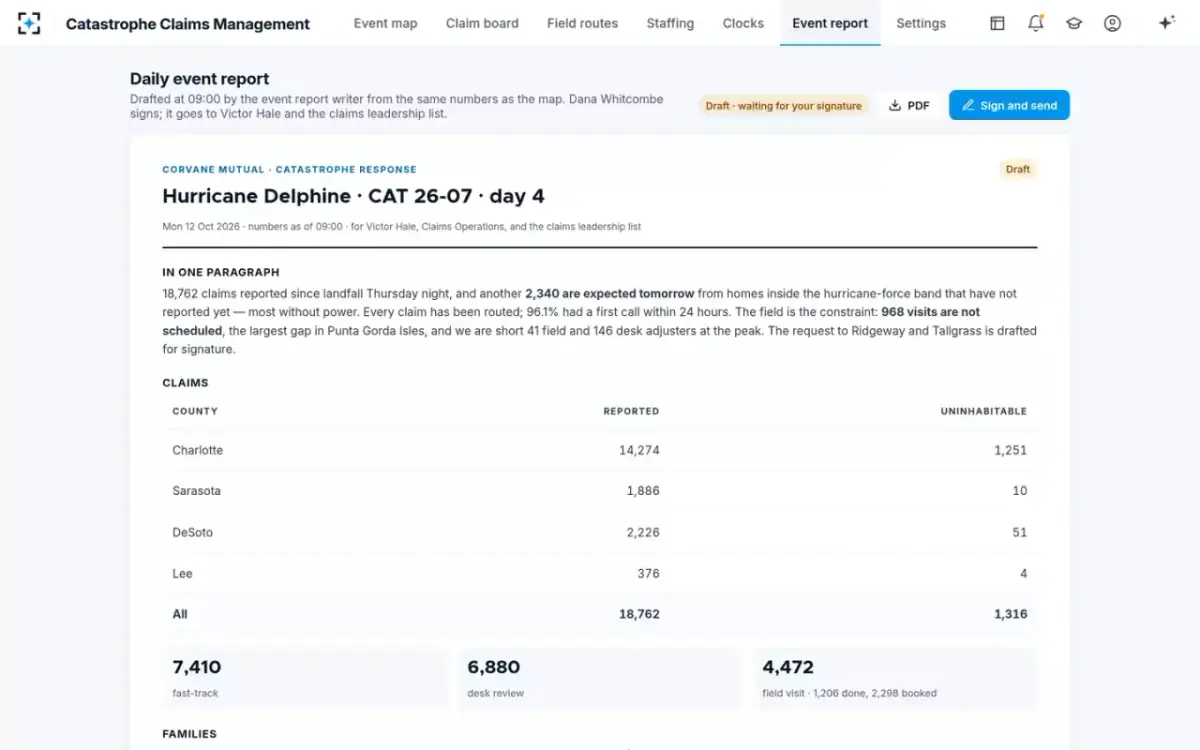Viewport: 1200px width, 750px height.
Task: Download the report as PDF
Action: (x=909, y=105)
